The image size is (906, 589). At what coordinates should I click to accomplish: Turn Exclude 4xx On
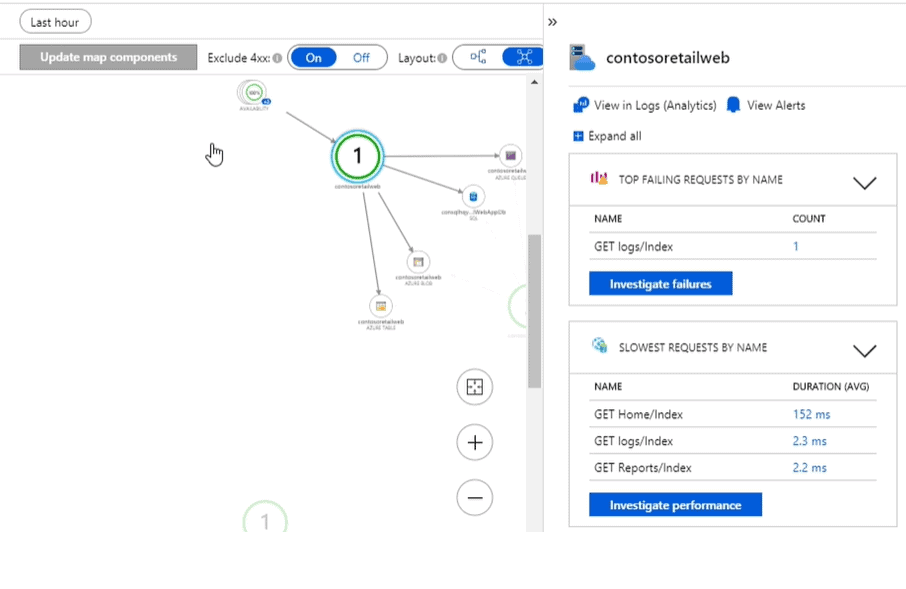[313, 58]
